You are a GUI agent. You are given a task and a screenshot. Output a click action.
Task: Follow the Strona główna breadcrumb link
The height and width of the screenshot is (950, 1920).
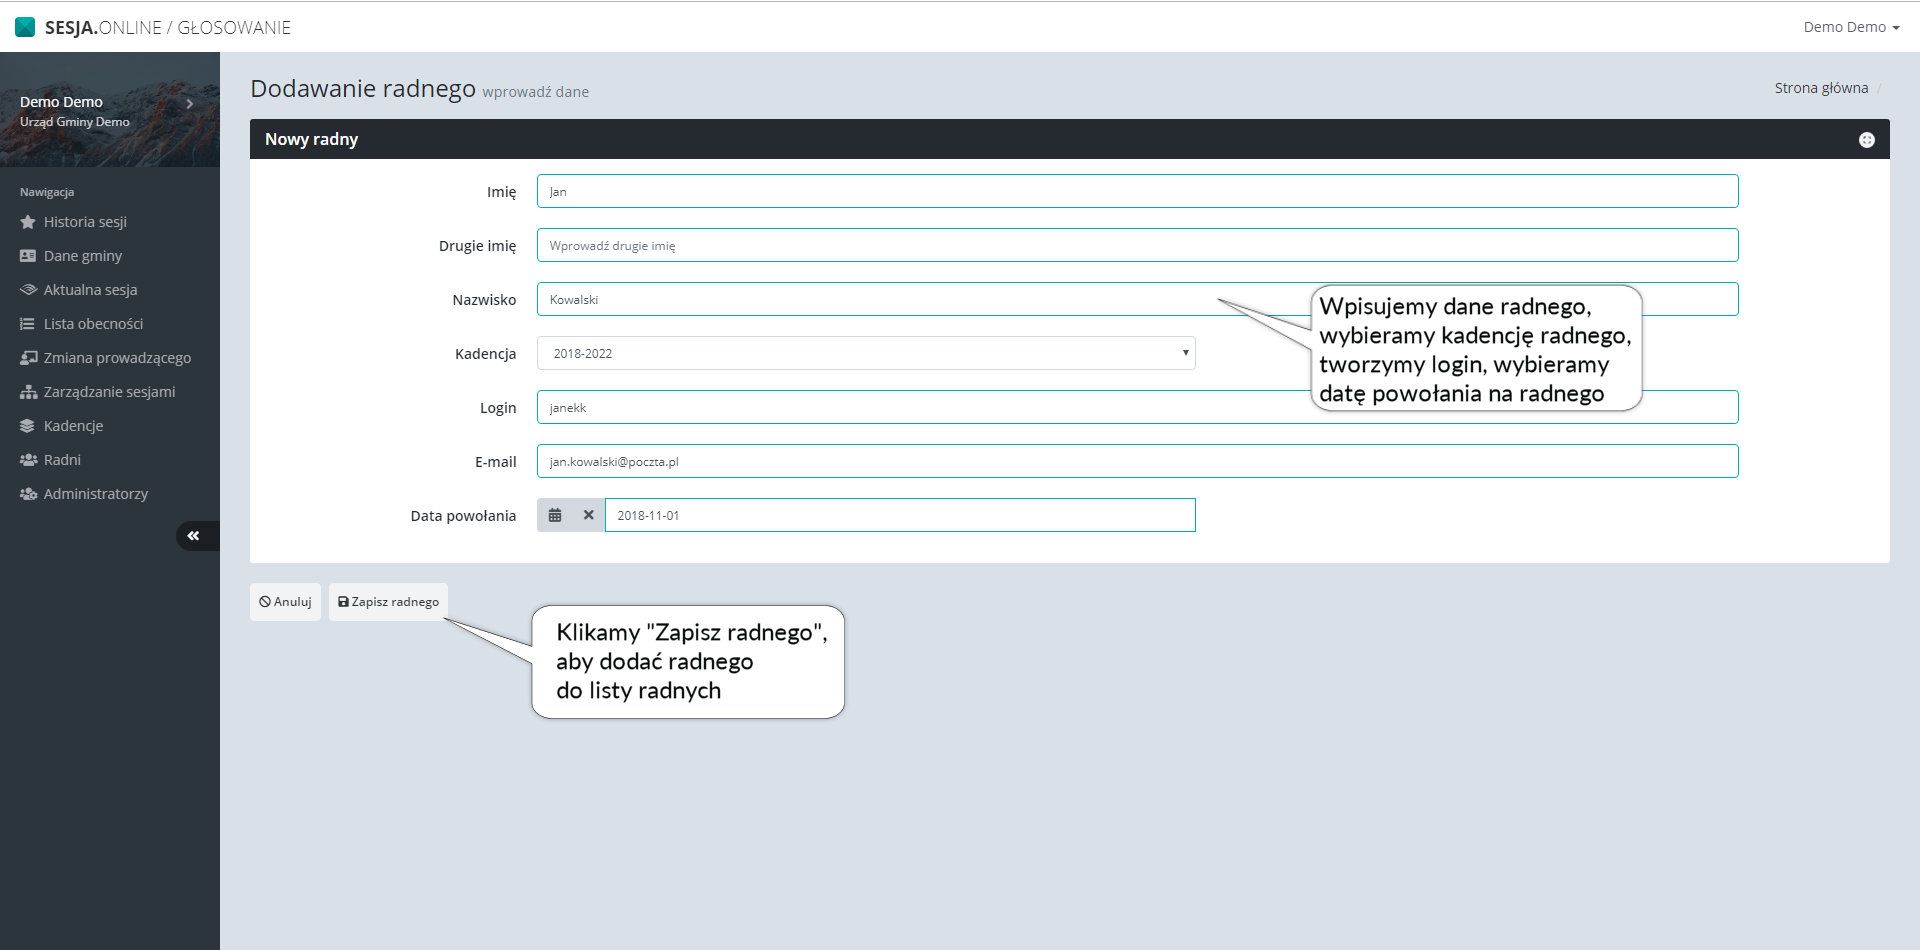click(x=1820, y=88)
